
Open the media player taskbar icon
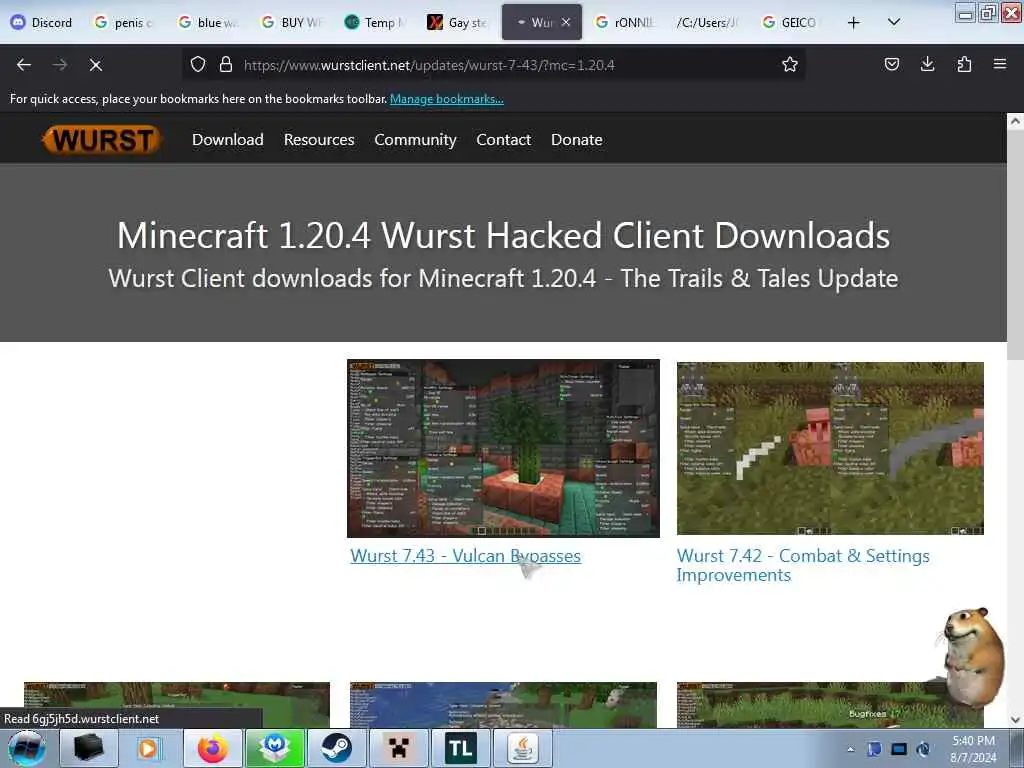(x=151, y=748)
